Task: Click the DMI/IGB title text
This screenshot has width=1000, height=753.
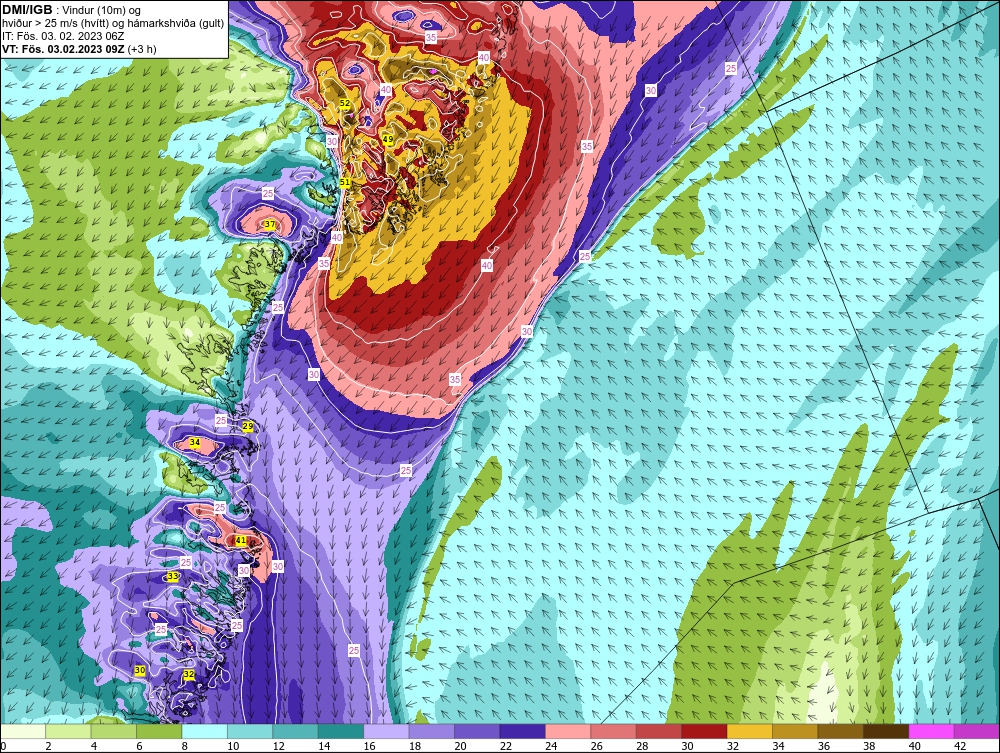Action: pos(27,10)
